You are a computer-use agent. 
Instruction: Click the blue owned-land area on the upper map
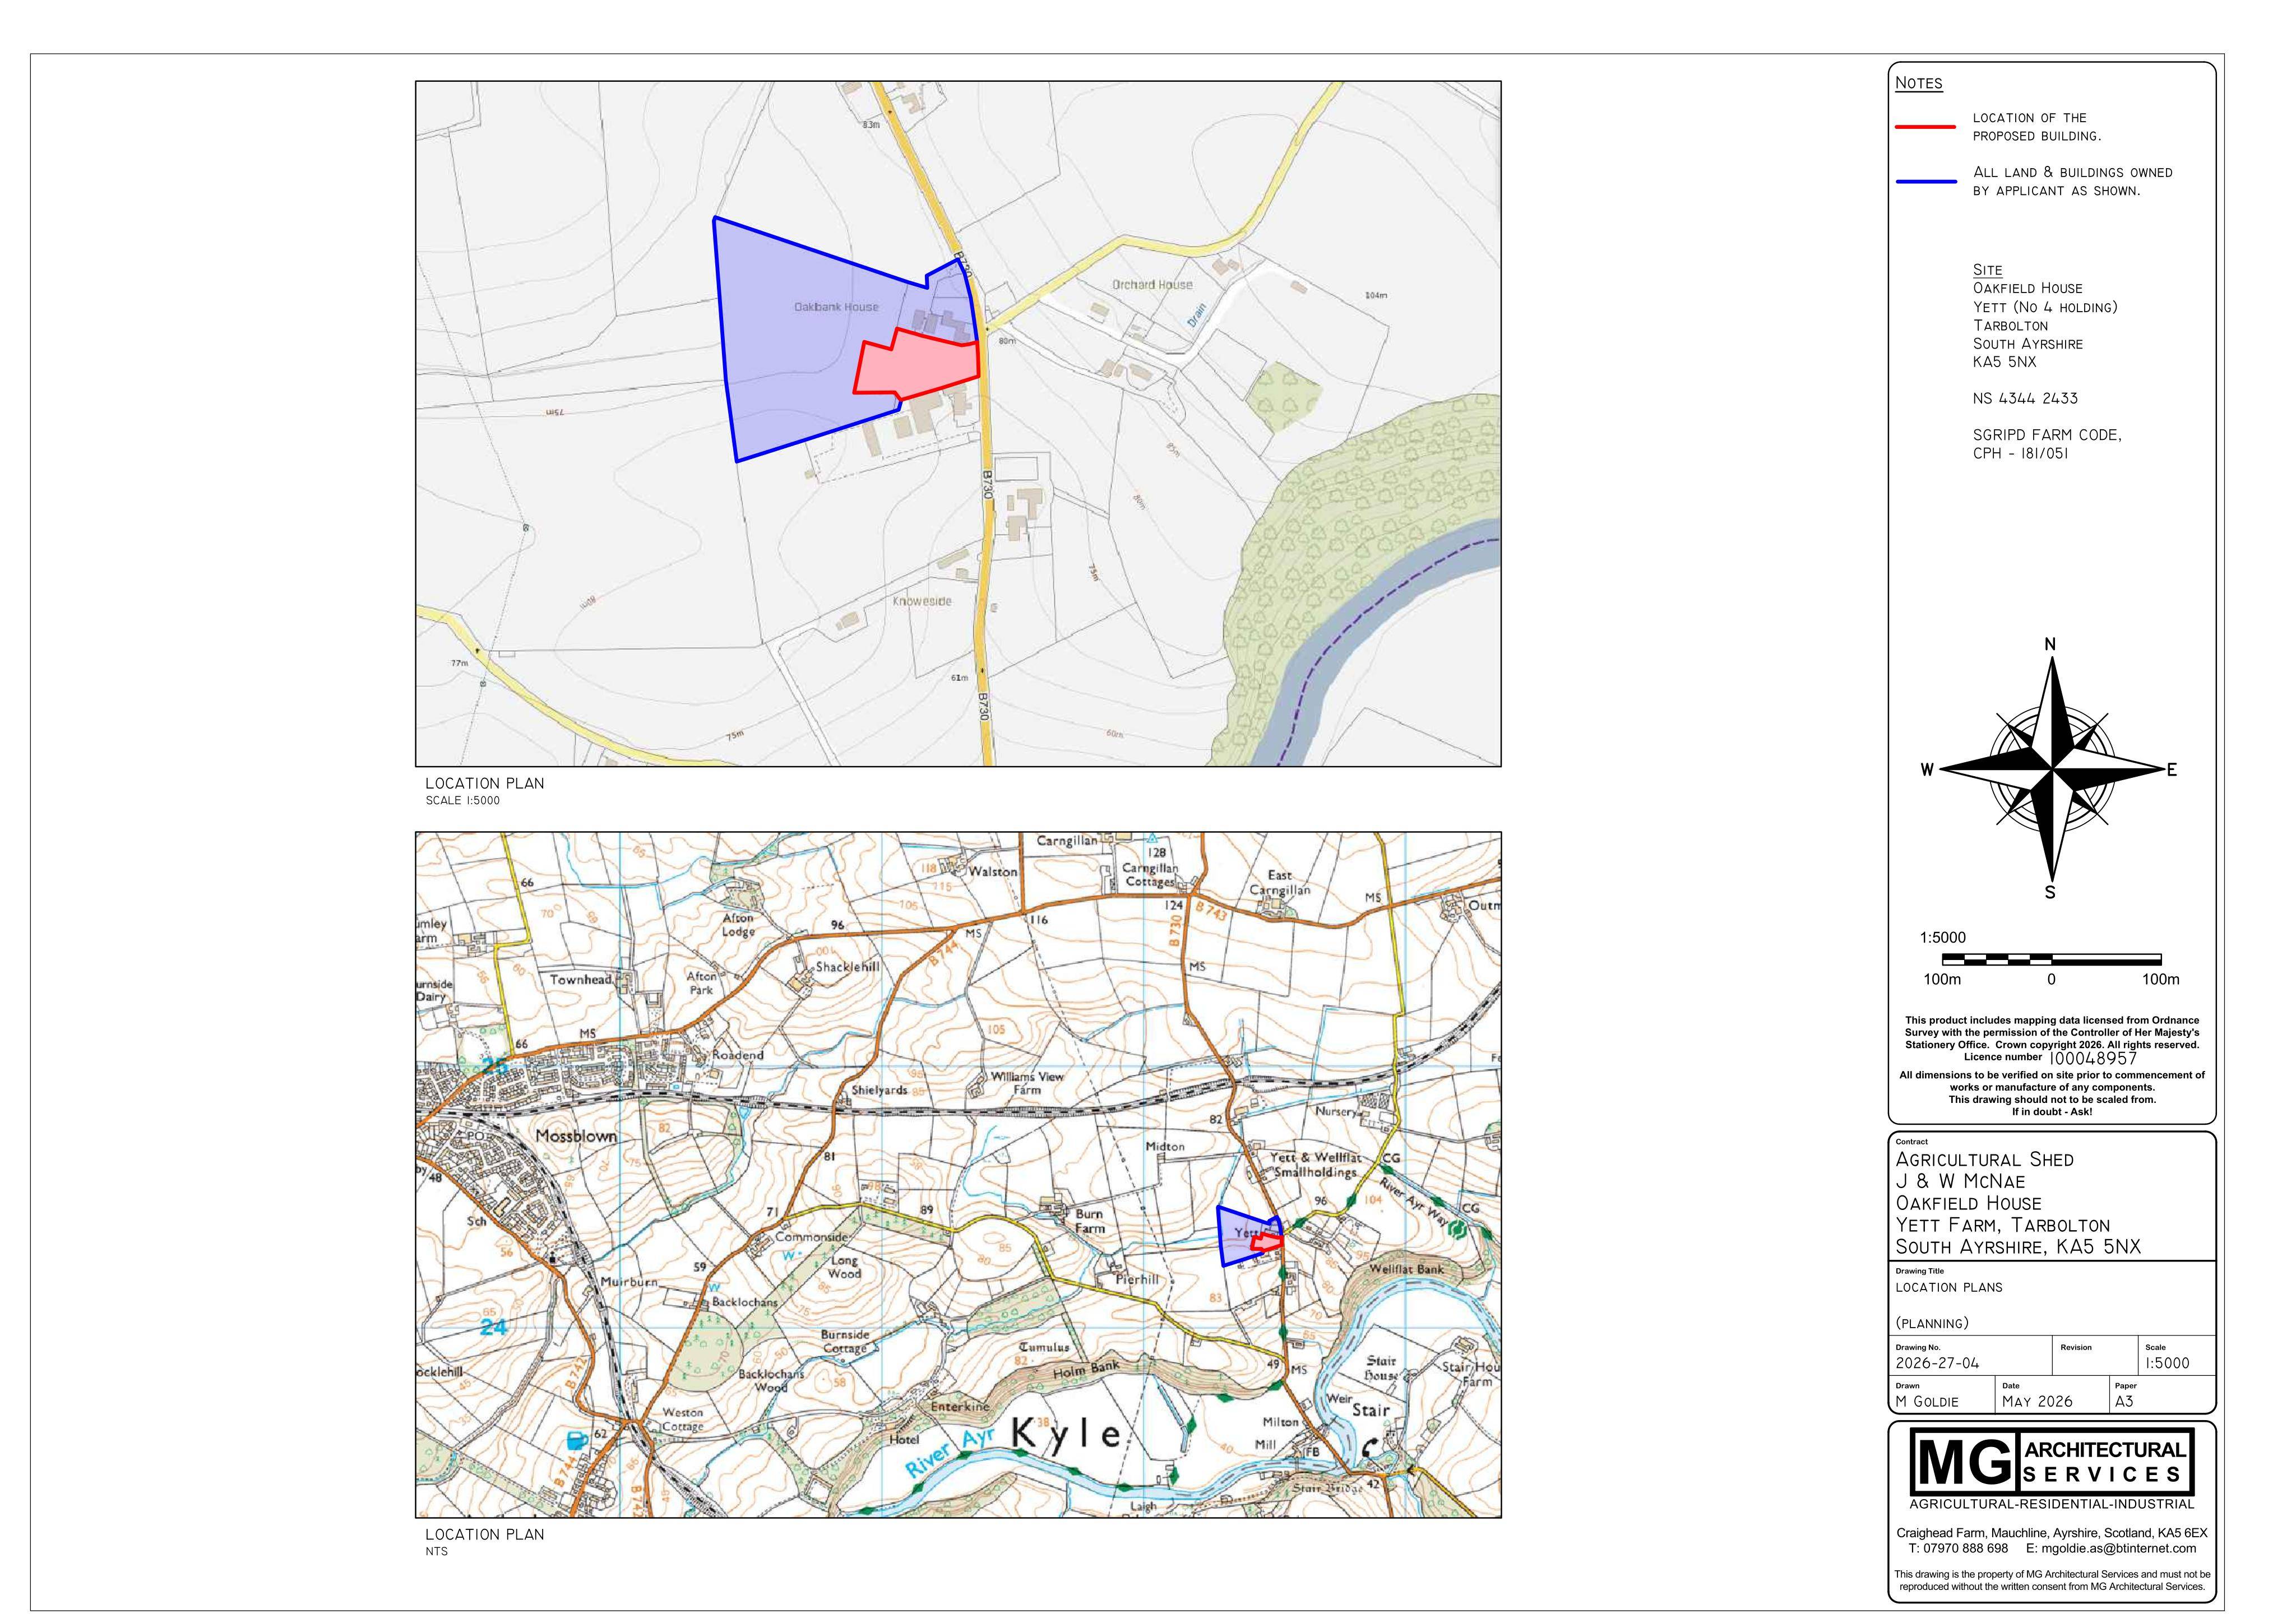coord(800,340)
